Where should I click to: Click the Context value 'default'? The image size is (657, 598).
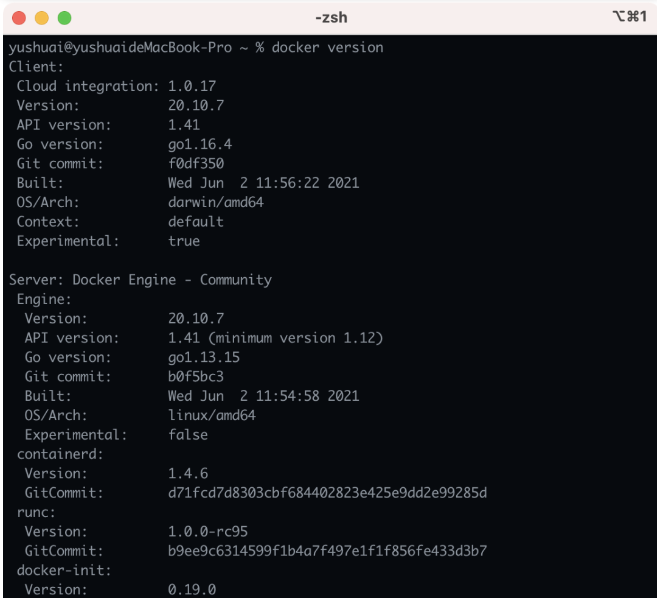pos(196,222)
